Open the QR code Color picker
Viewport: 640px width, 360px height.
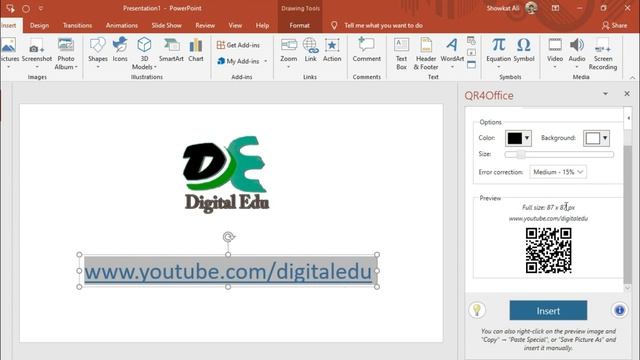pos(518,138)
